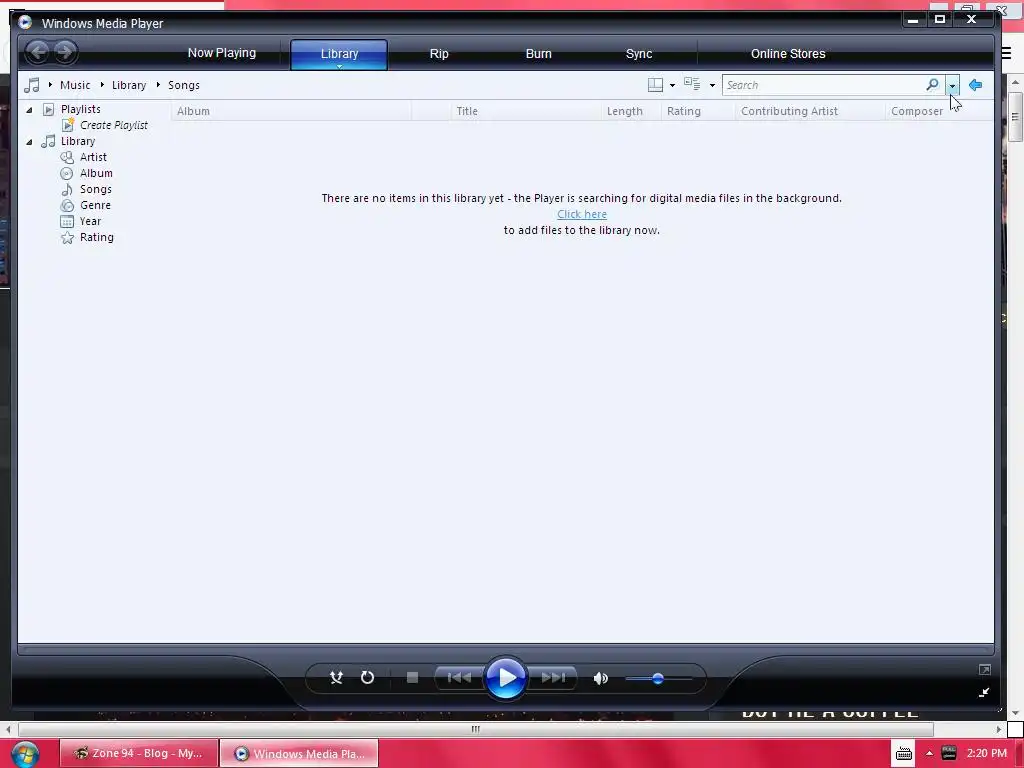Show hidden system tray icons

(929, 754)
